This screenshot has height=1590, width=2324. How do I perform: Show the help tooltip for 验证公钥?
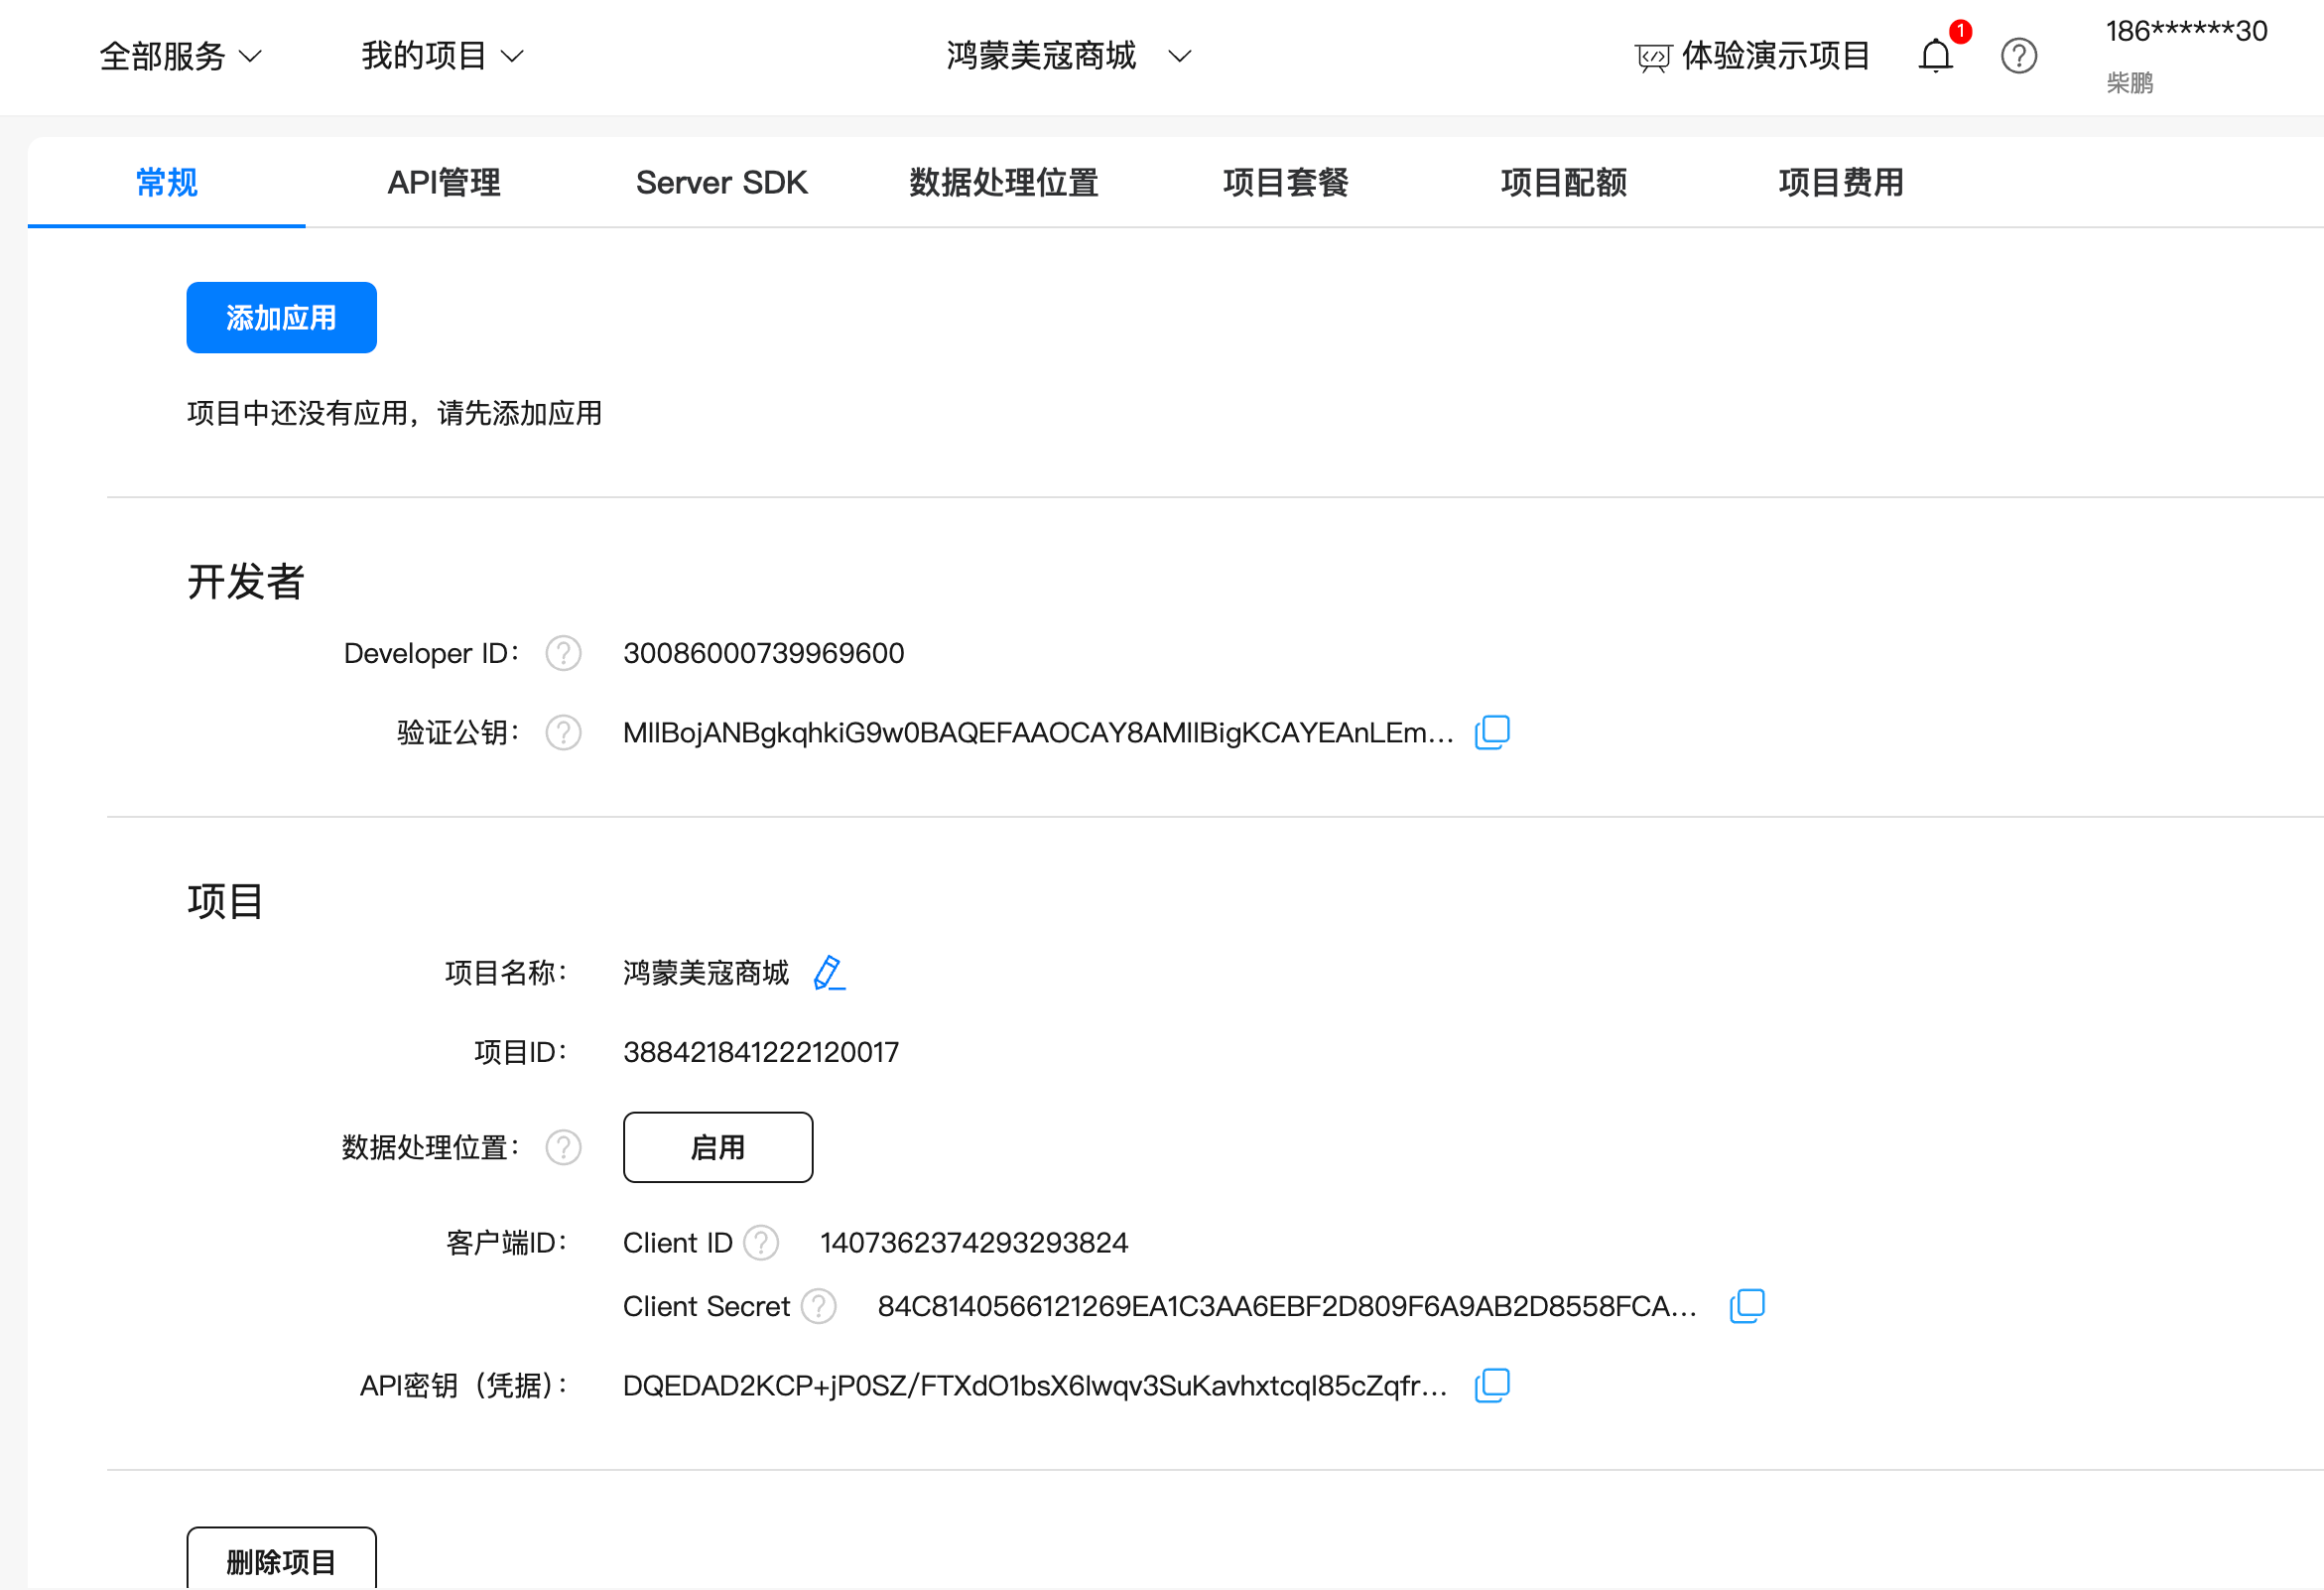[x=563, y=733]
